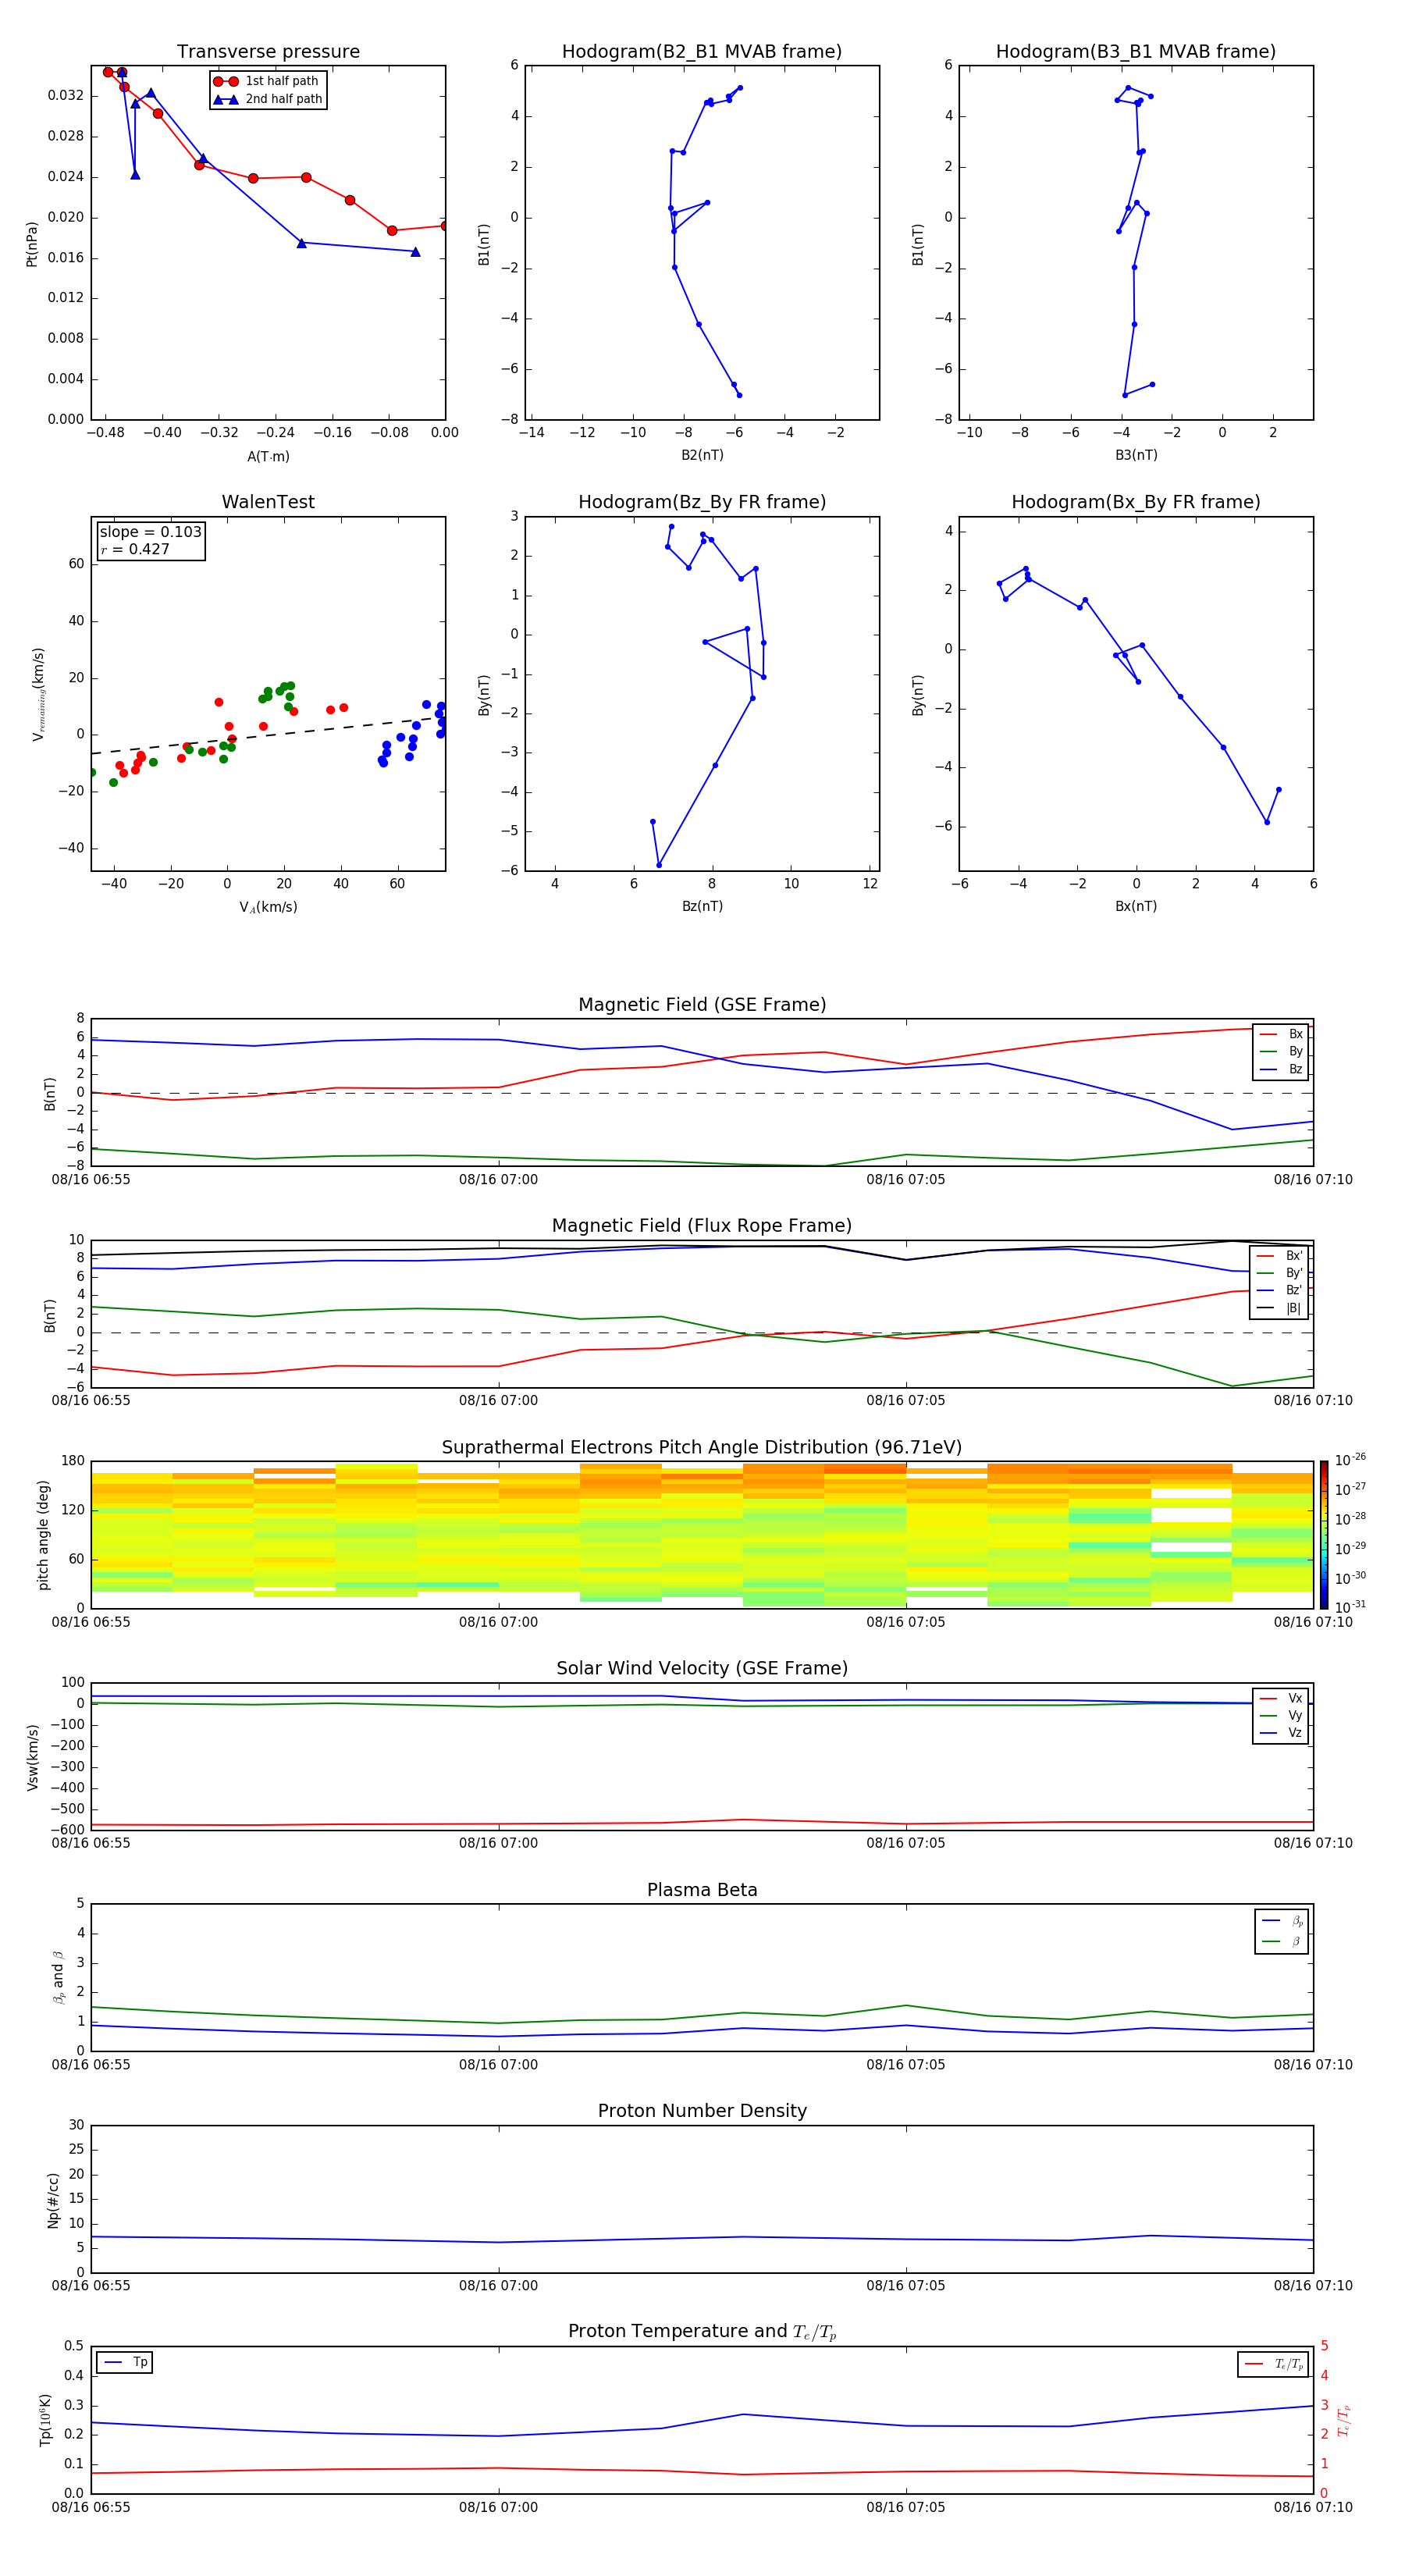Click the 'Tp' legend entry

click(125, 2363)
